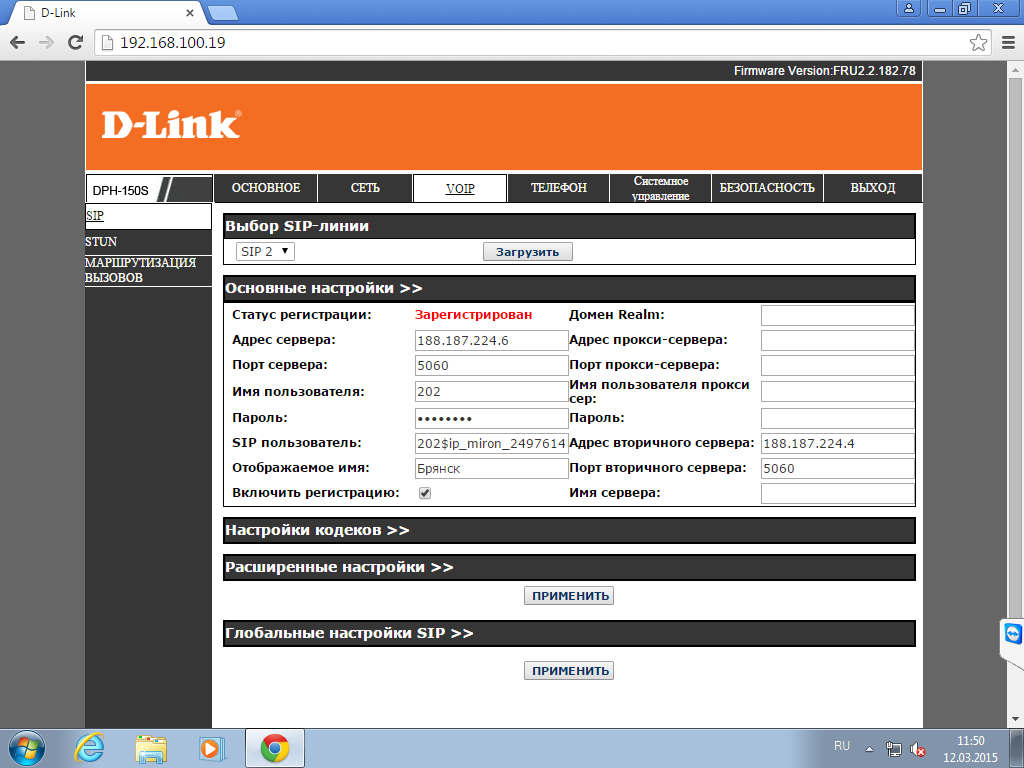1024x768 pixels.
Task: Show hidden tray icons arrow
Action: [869, 749]
